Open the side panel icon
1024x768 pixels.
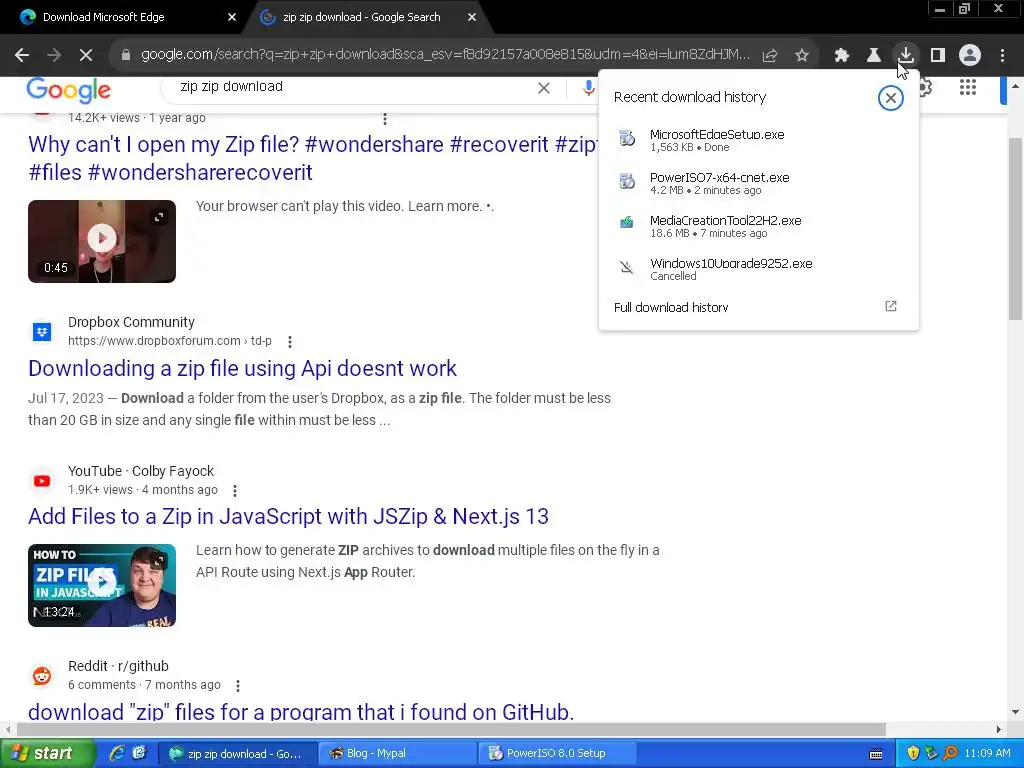[x=938, y=56]
